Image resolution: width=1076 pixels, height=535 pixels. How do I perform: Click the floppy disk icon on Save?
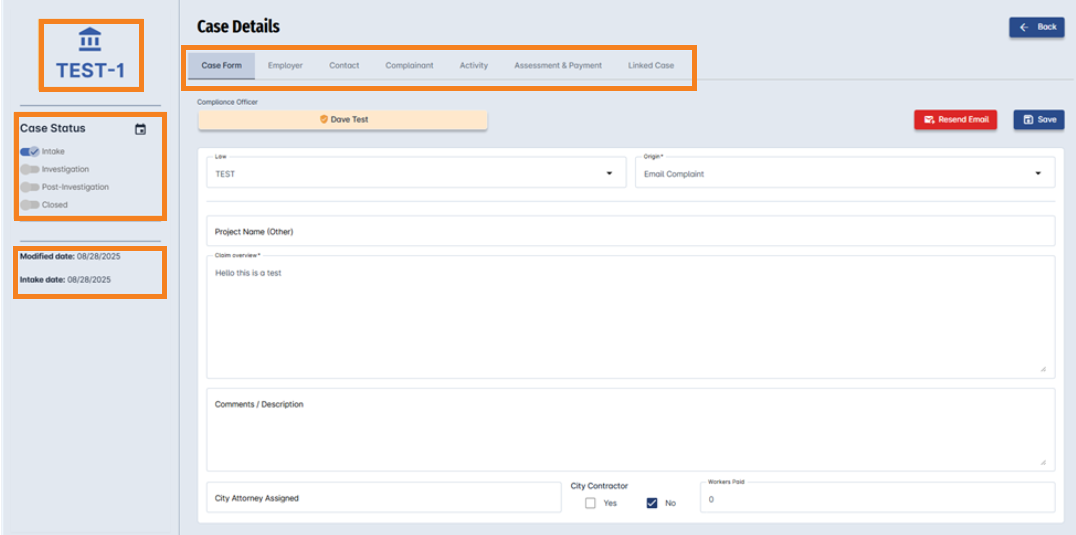click(1028, 119)
